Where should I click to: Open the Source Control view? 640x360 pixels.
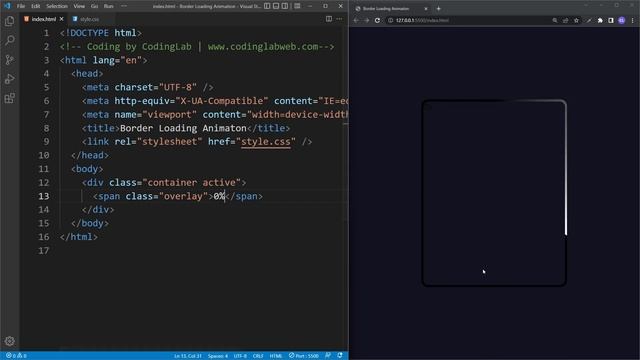pos(9,60)
